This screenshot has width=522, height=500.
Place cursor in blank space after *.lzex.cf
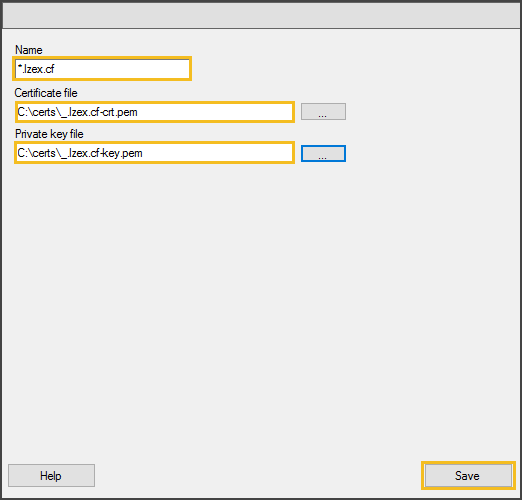pyautogui.click(x=123, y=69)
